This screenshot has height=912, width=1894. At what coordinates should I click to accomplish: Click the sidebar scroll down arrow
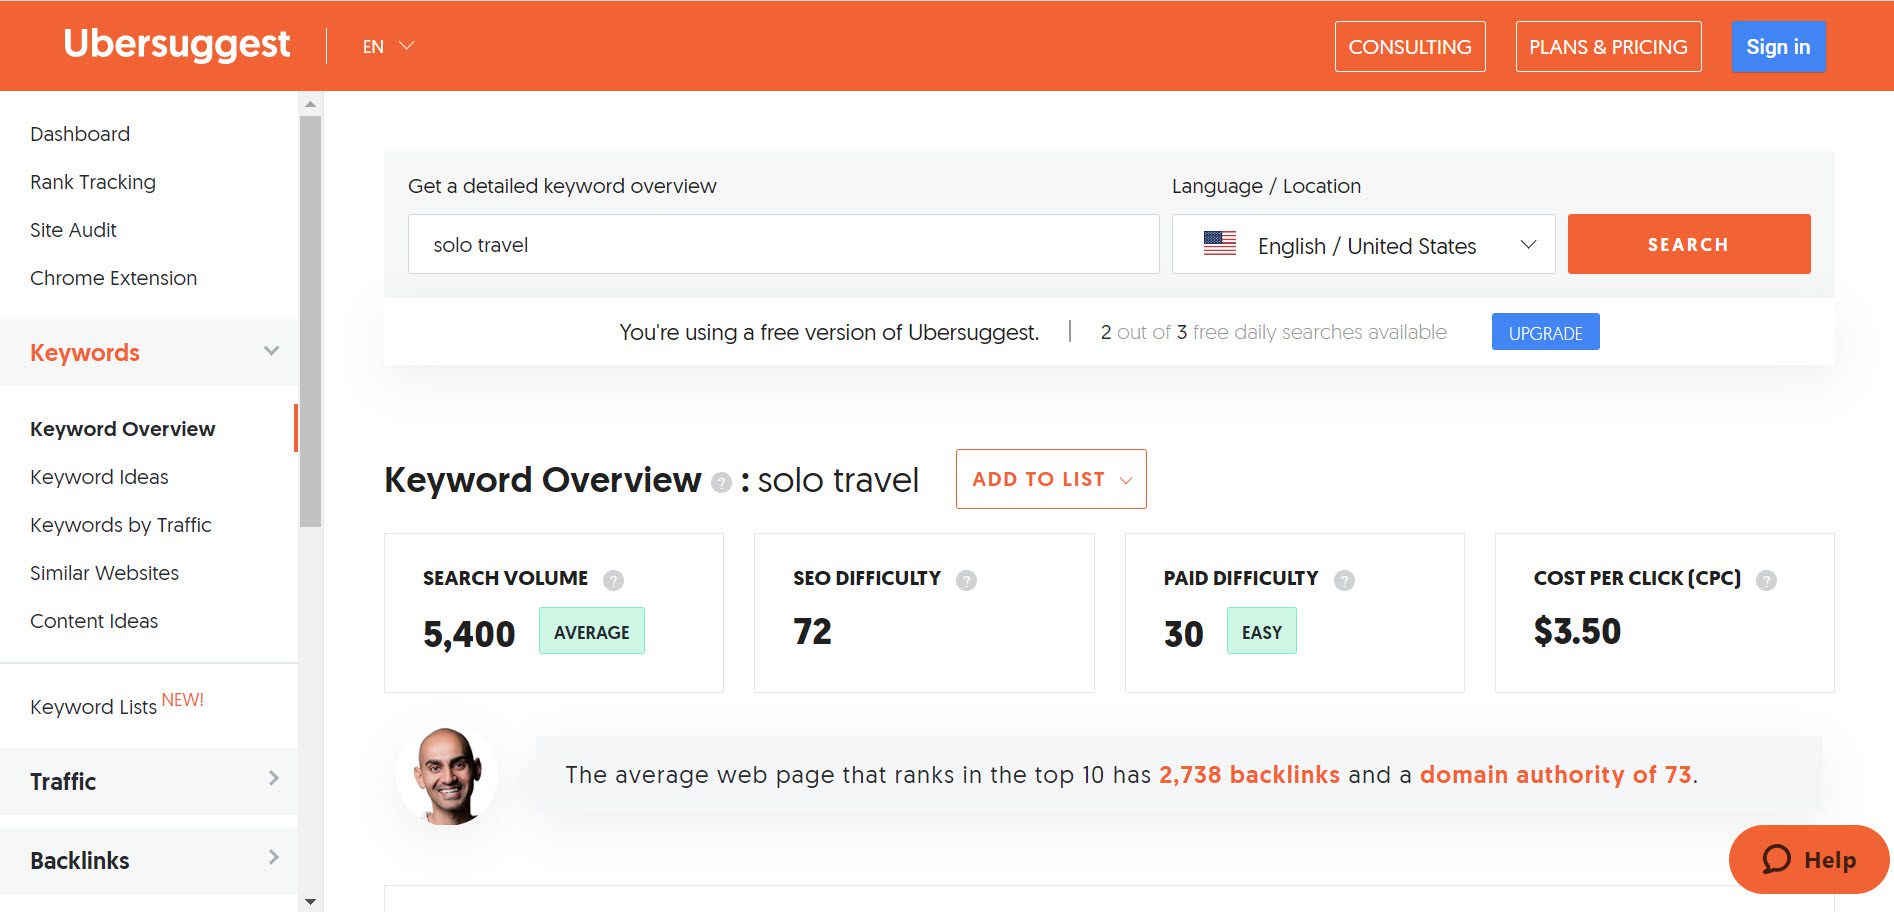[x=310, y=902]
